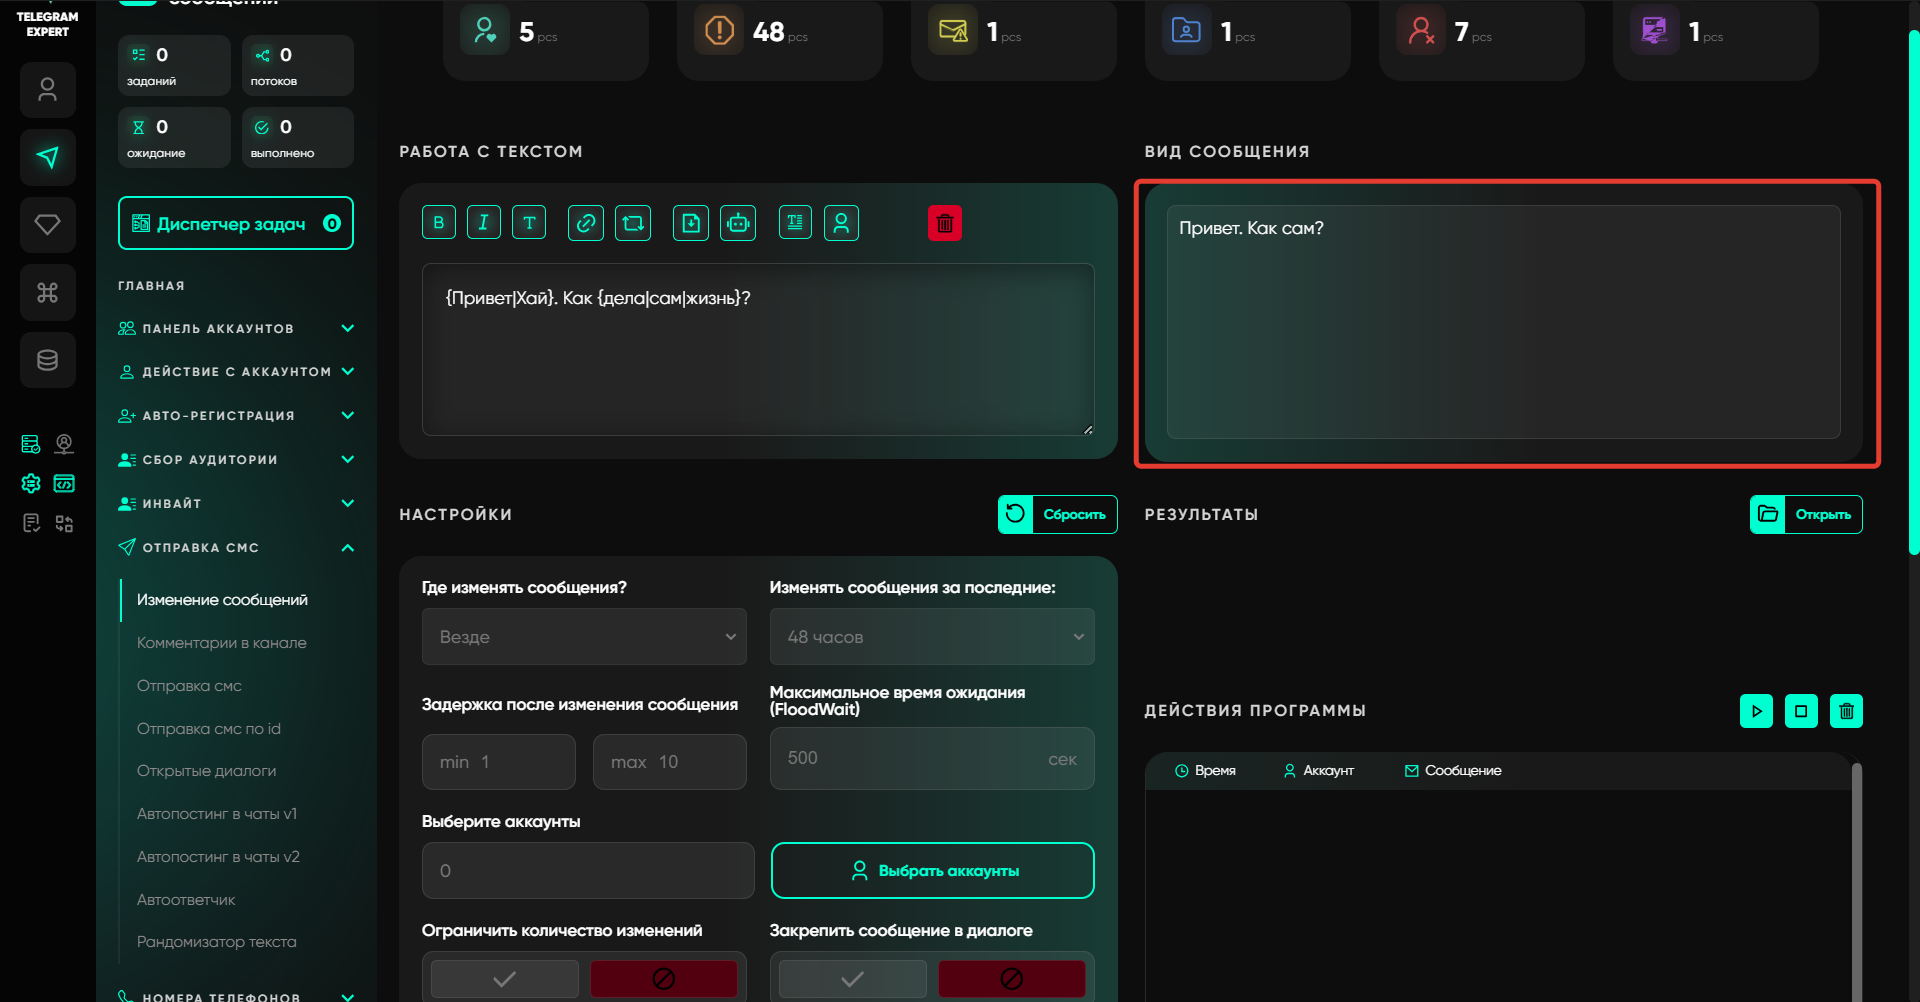The width and height of the screenshot is (1920, 1002).
Task: Enable pinning message in dialog
Action: (852, 979)
